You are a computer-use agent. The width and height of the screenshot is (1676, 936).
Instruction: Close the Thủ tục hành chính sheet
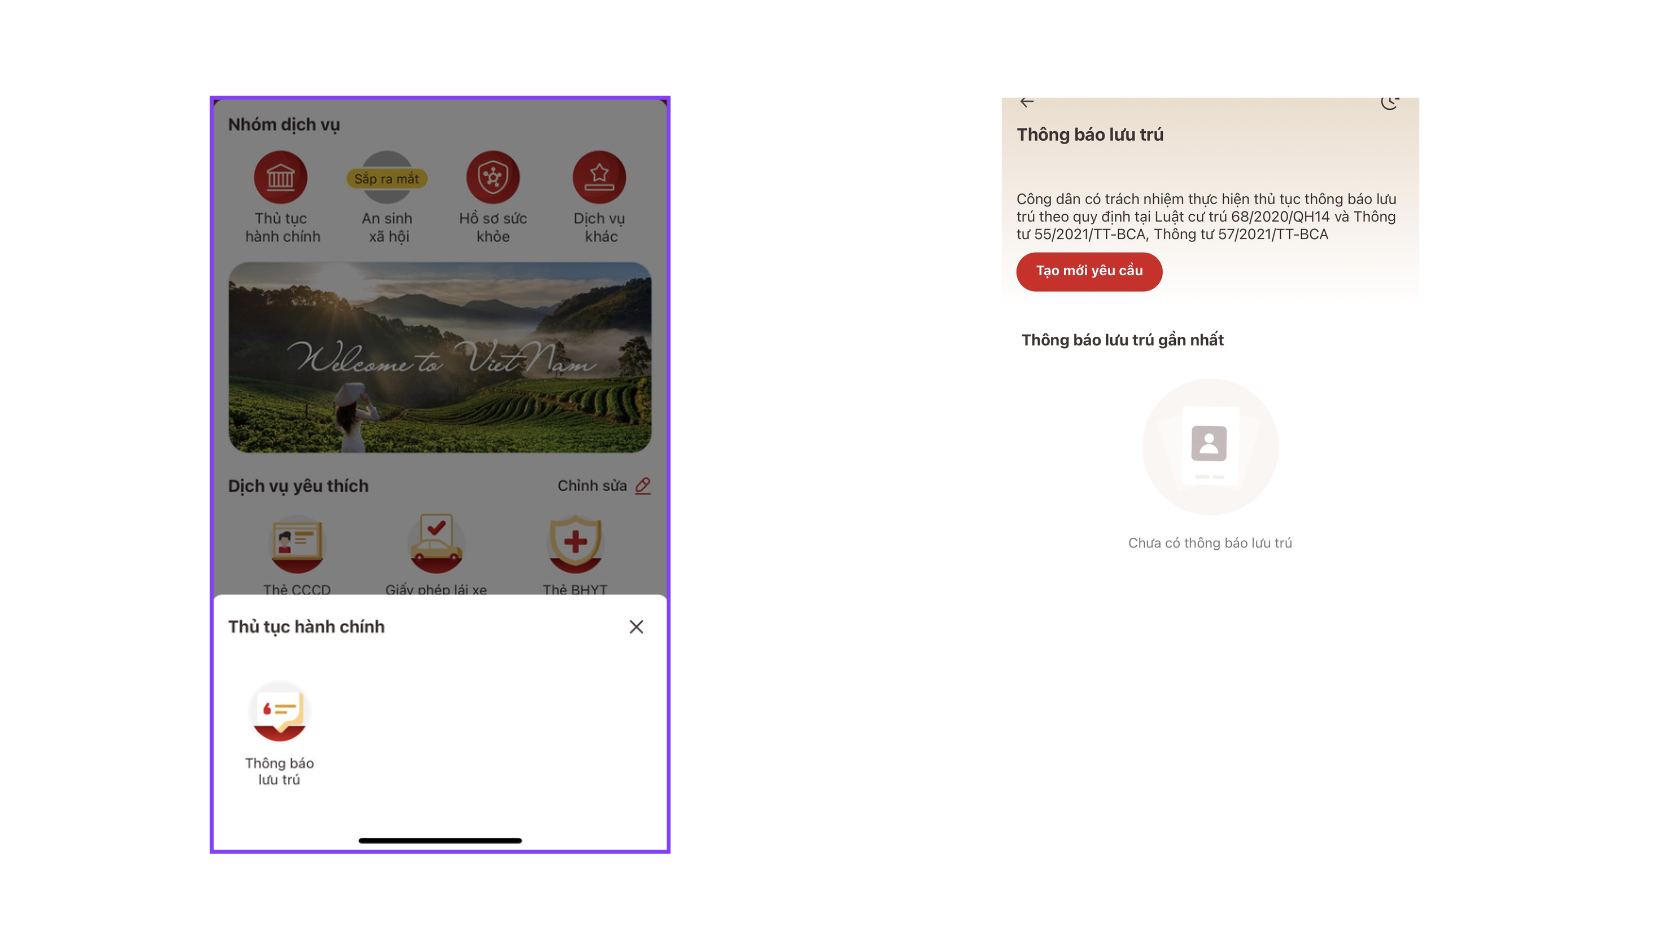(636, 627)
